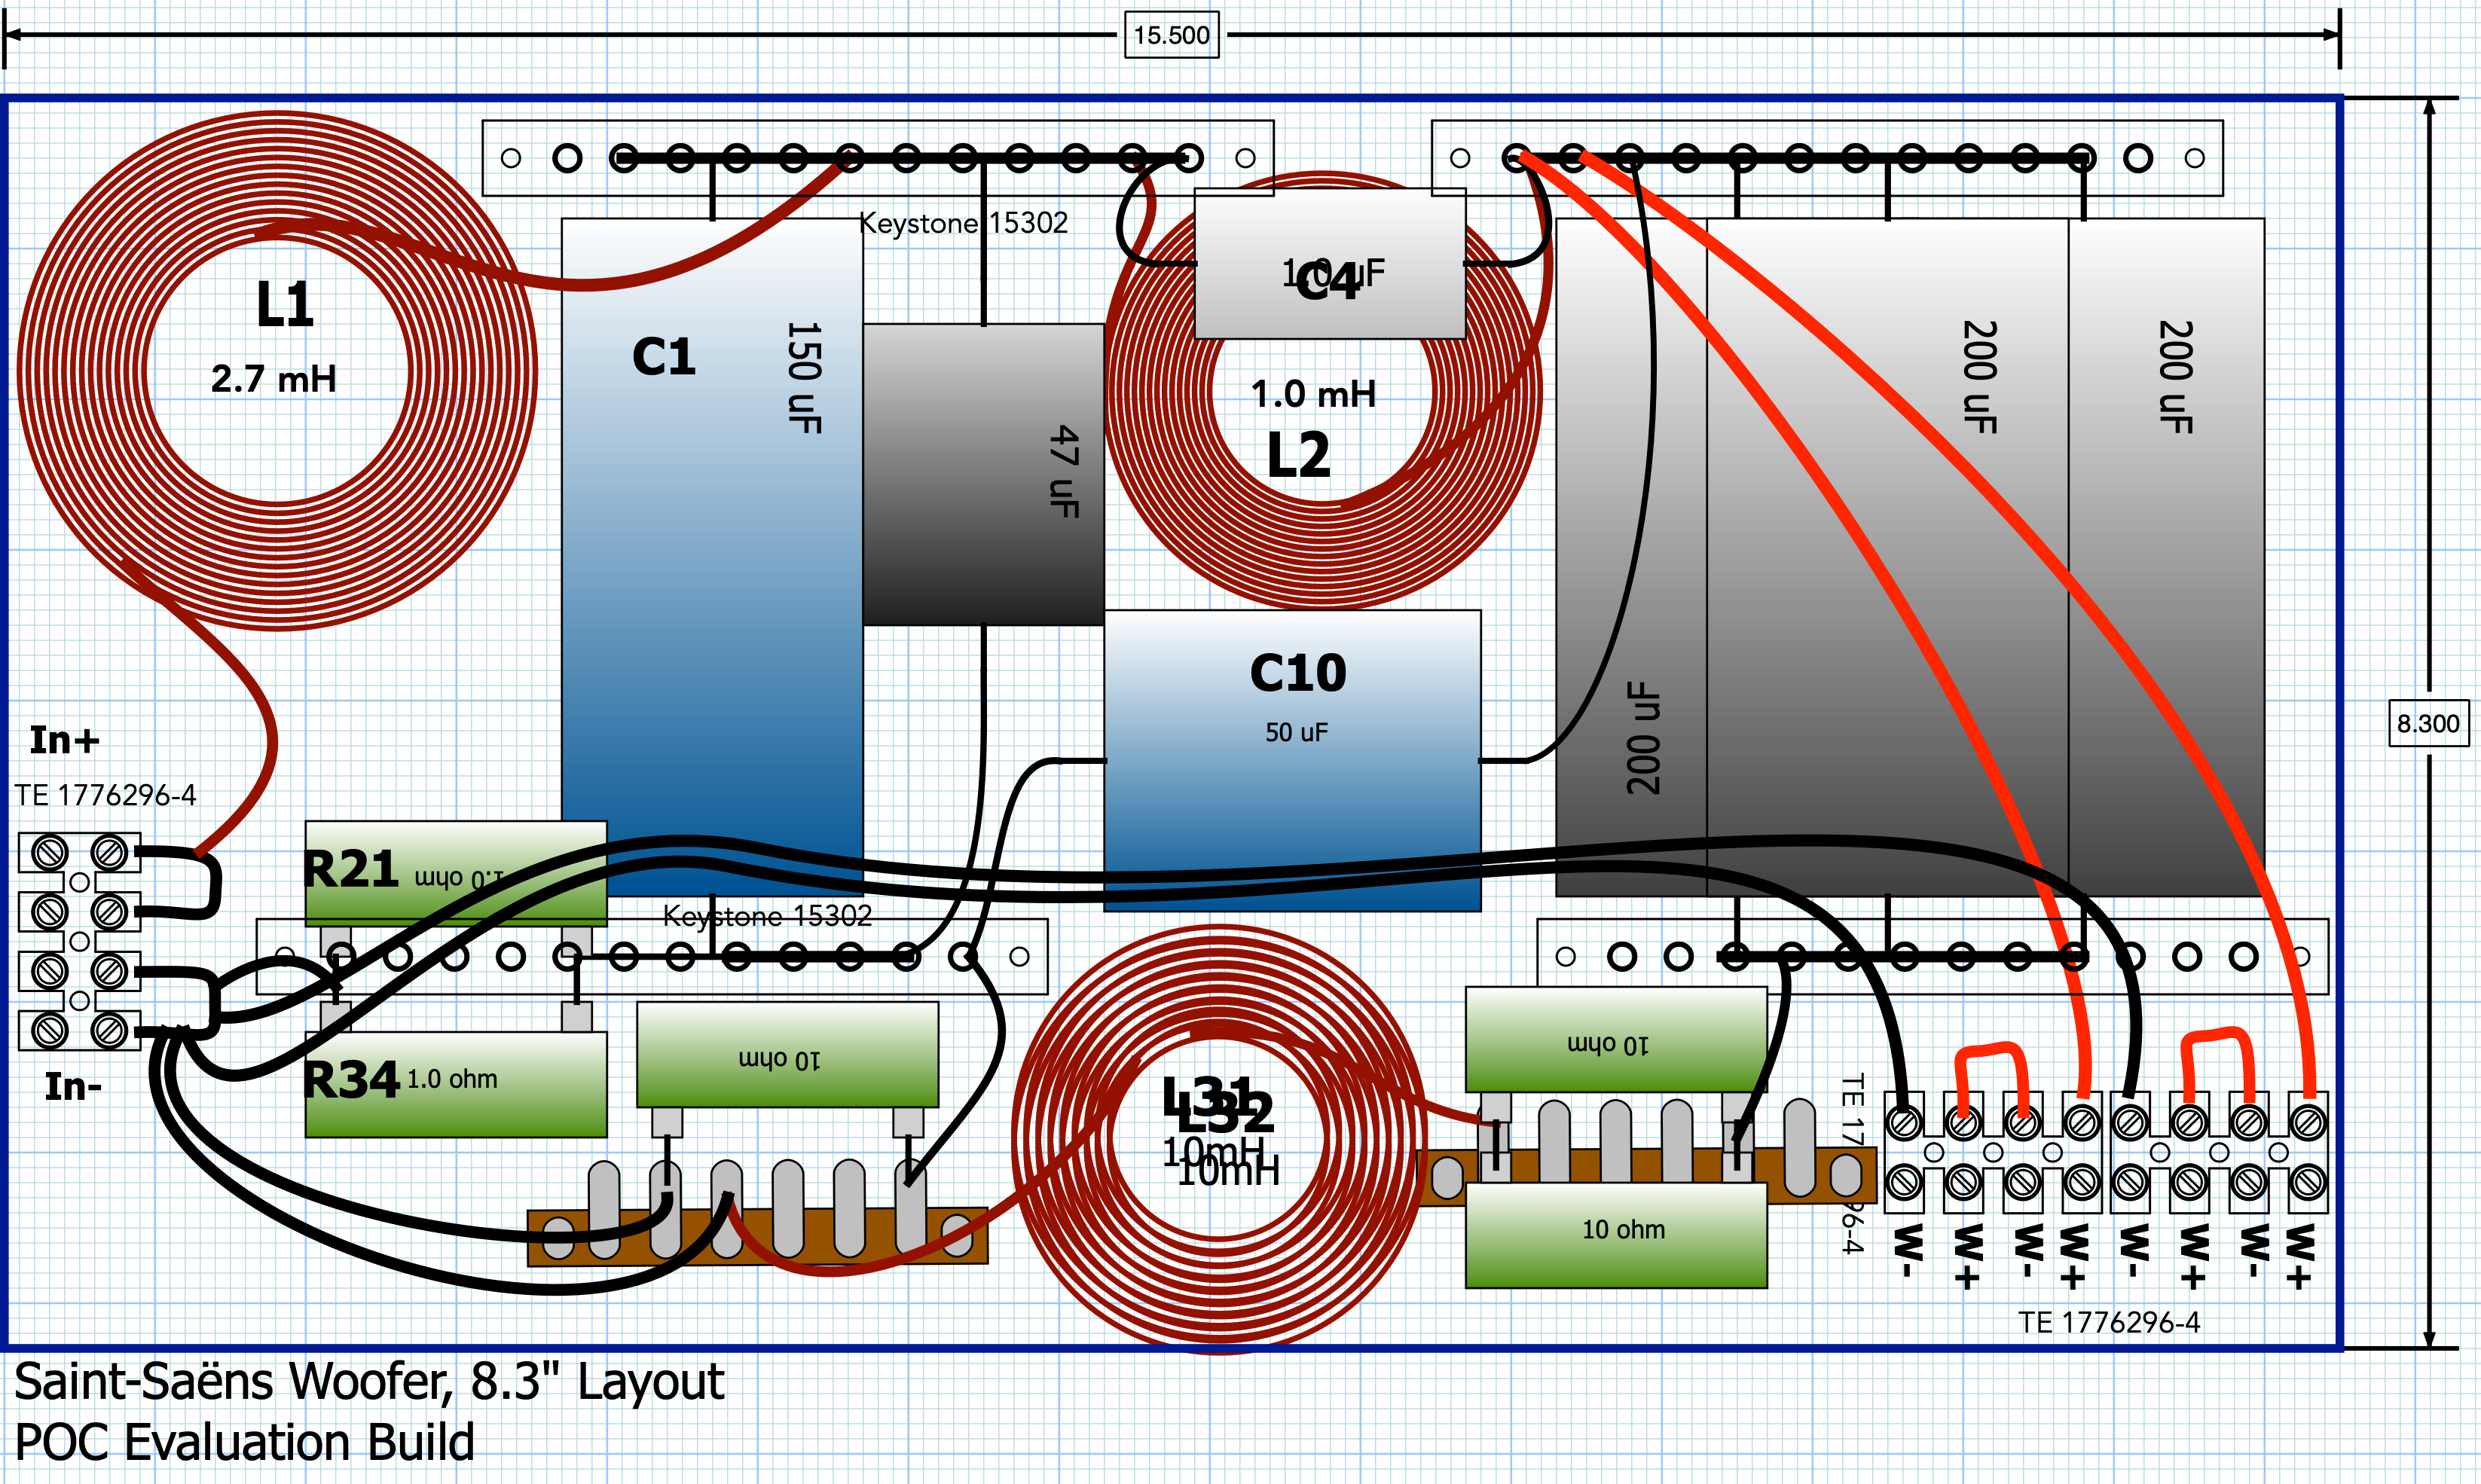
Task: Click TE 1776296-4 text below In+
Action: 105,795
